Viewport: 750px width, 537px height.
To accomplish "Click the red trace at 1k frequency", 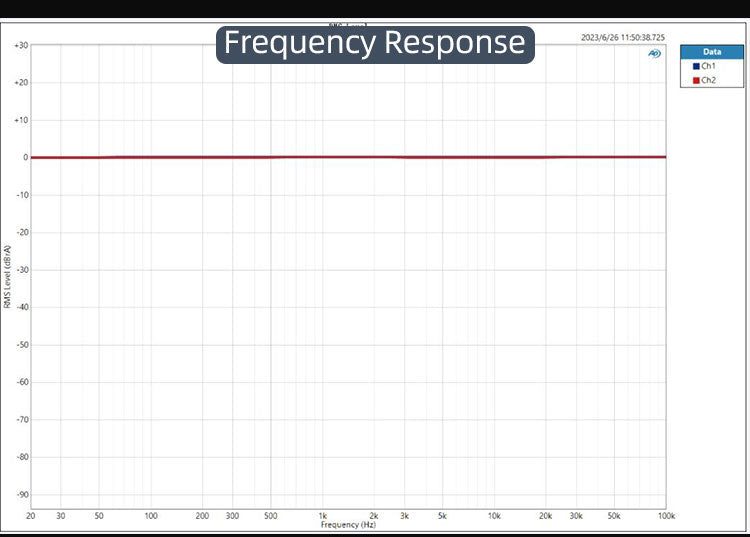I will [323, 157].
